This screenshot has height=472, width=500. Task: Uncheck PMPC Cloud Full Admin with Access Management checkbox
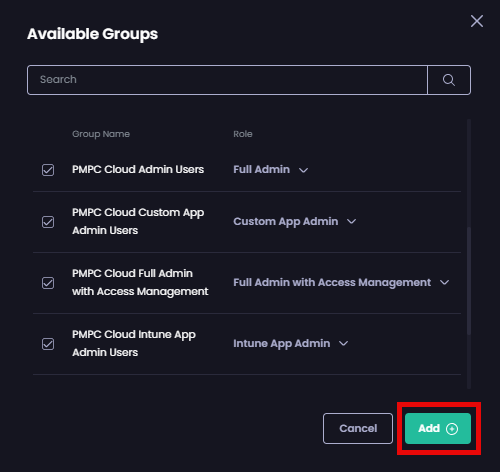[48, 283]
